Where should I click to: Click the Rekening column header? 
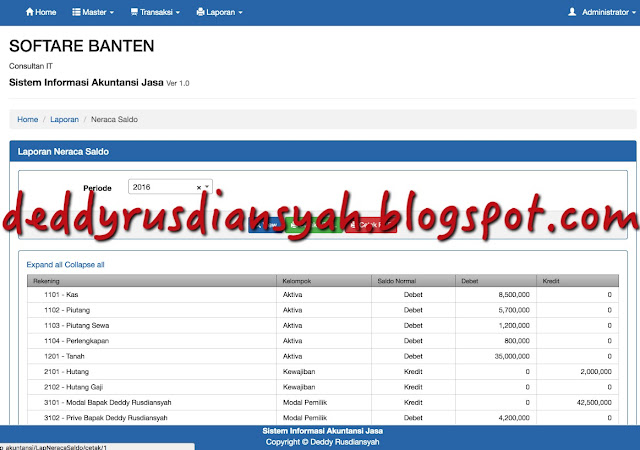coord(152,281)
